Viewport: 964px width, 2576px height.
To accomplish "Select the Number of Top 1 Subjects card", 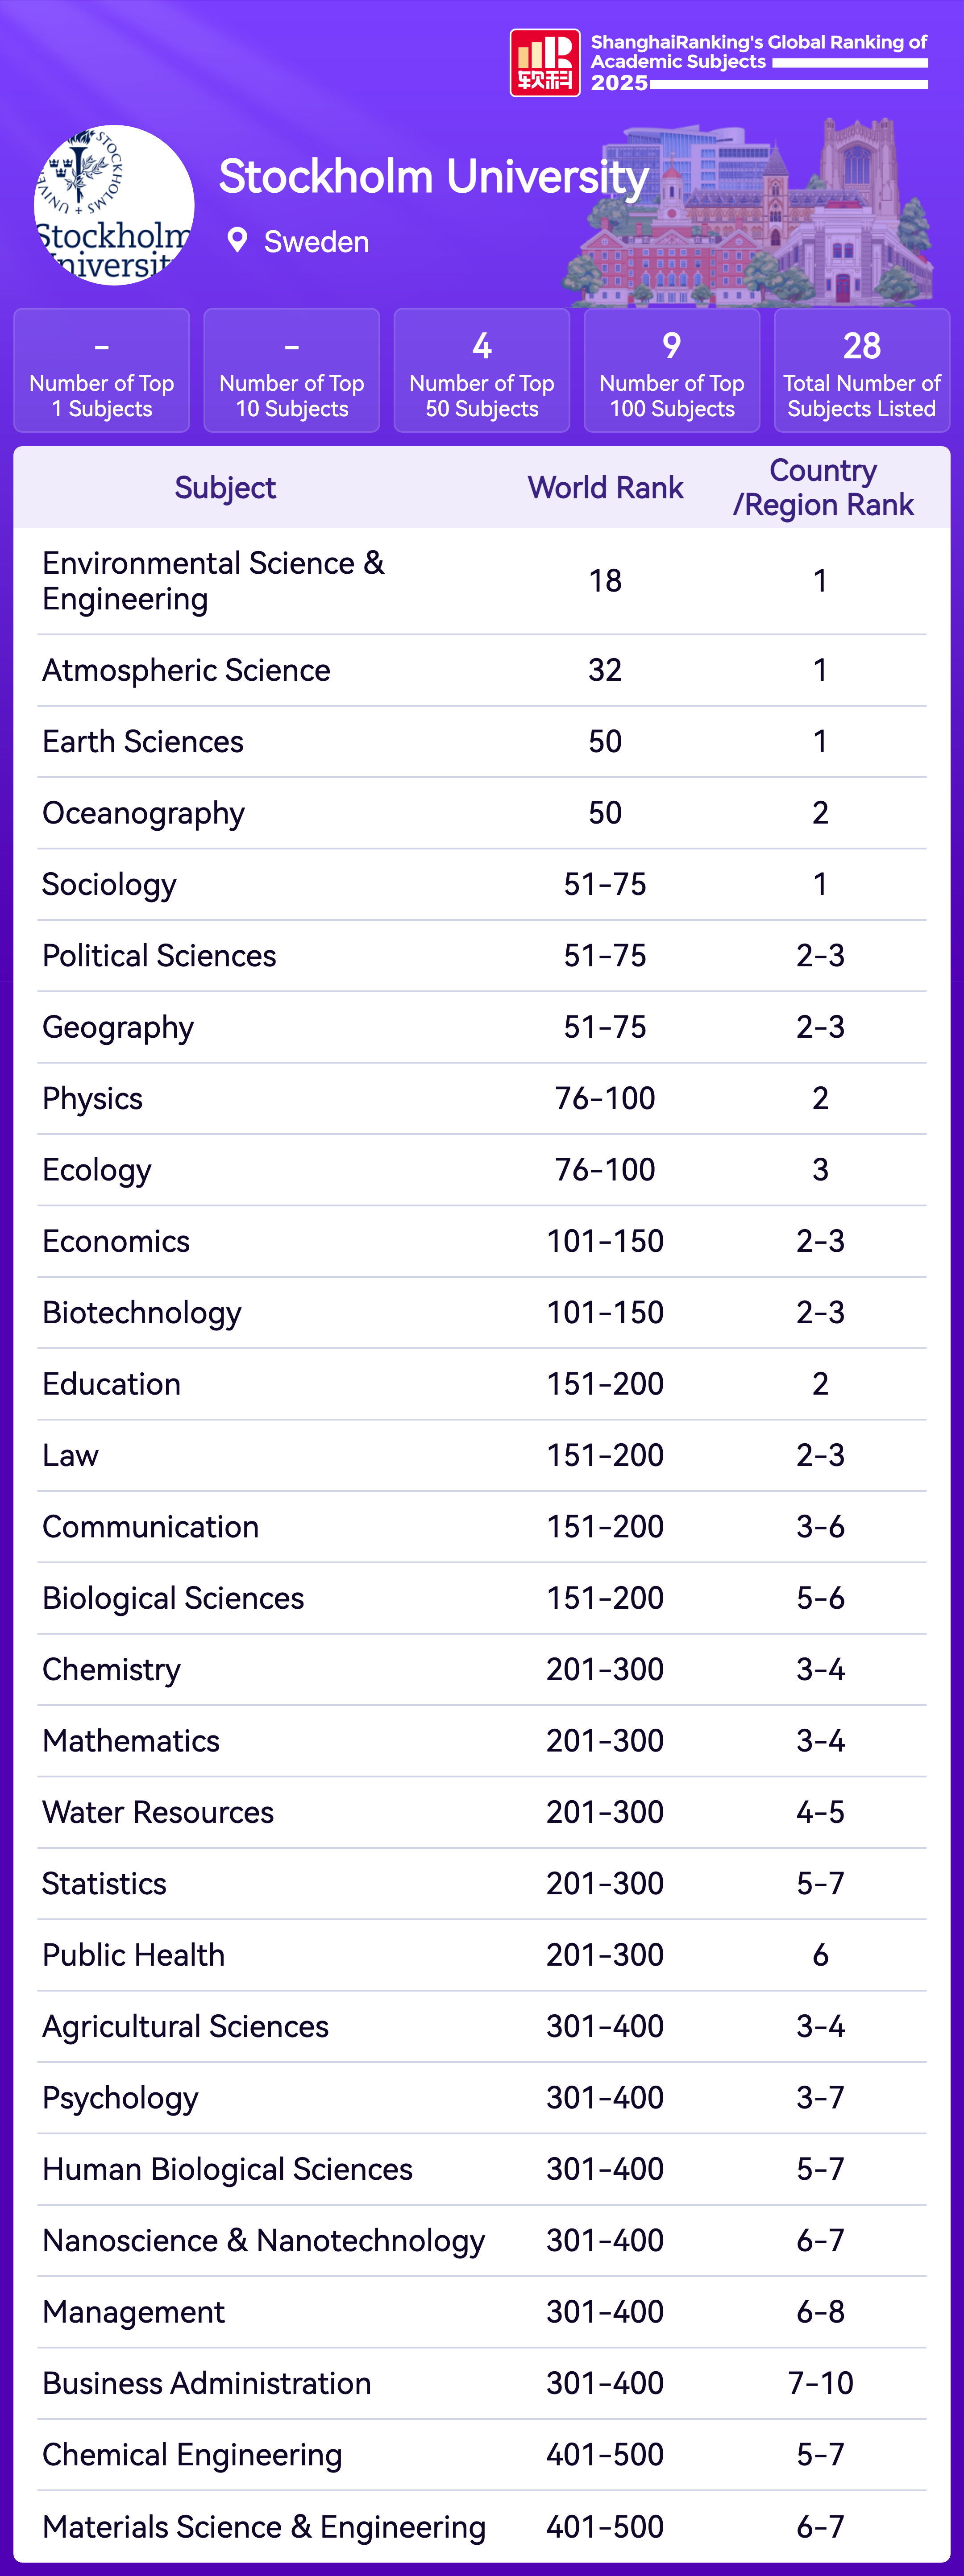I will tap(102, 370).
